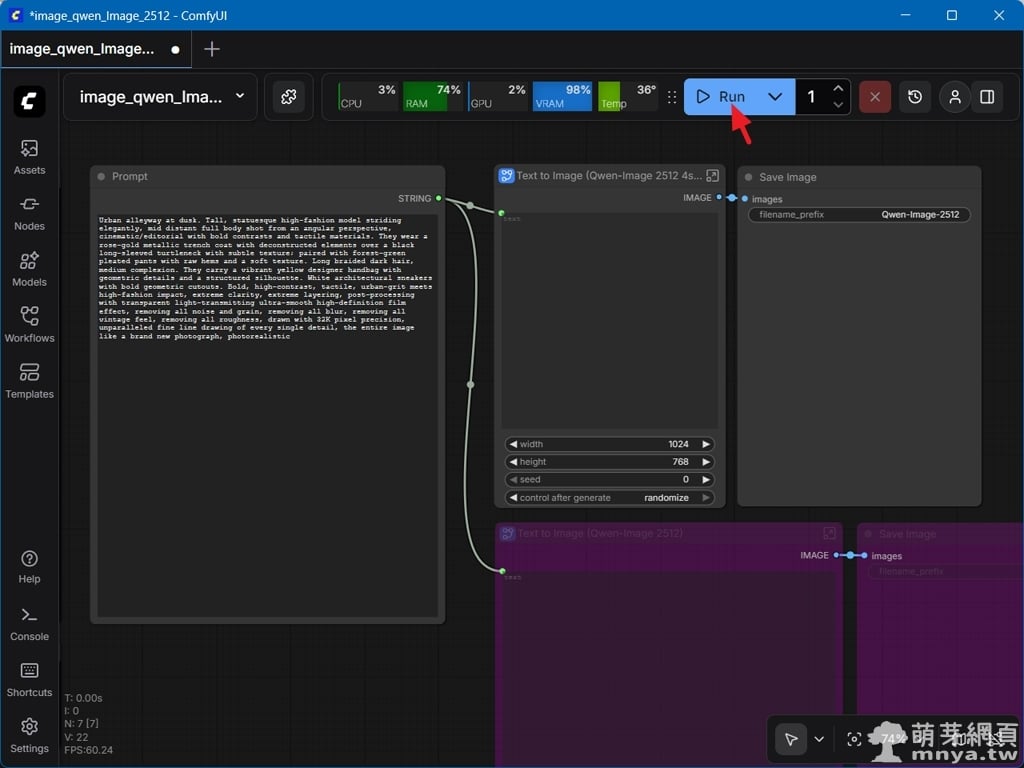Open the Templates browser
Screen dimensions: 1024x768
click(29, 381)
